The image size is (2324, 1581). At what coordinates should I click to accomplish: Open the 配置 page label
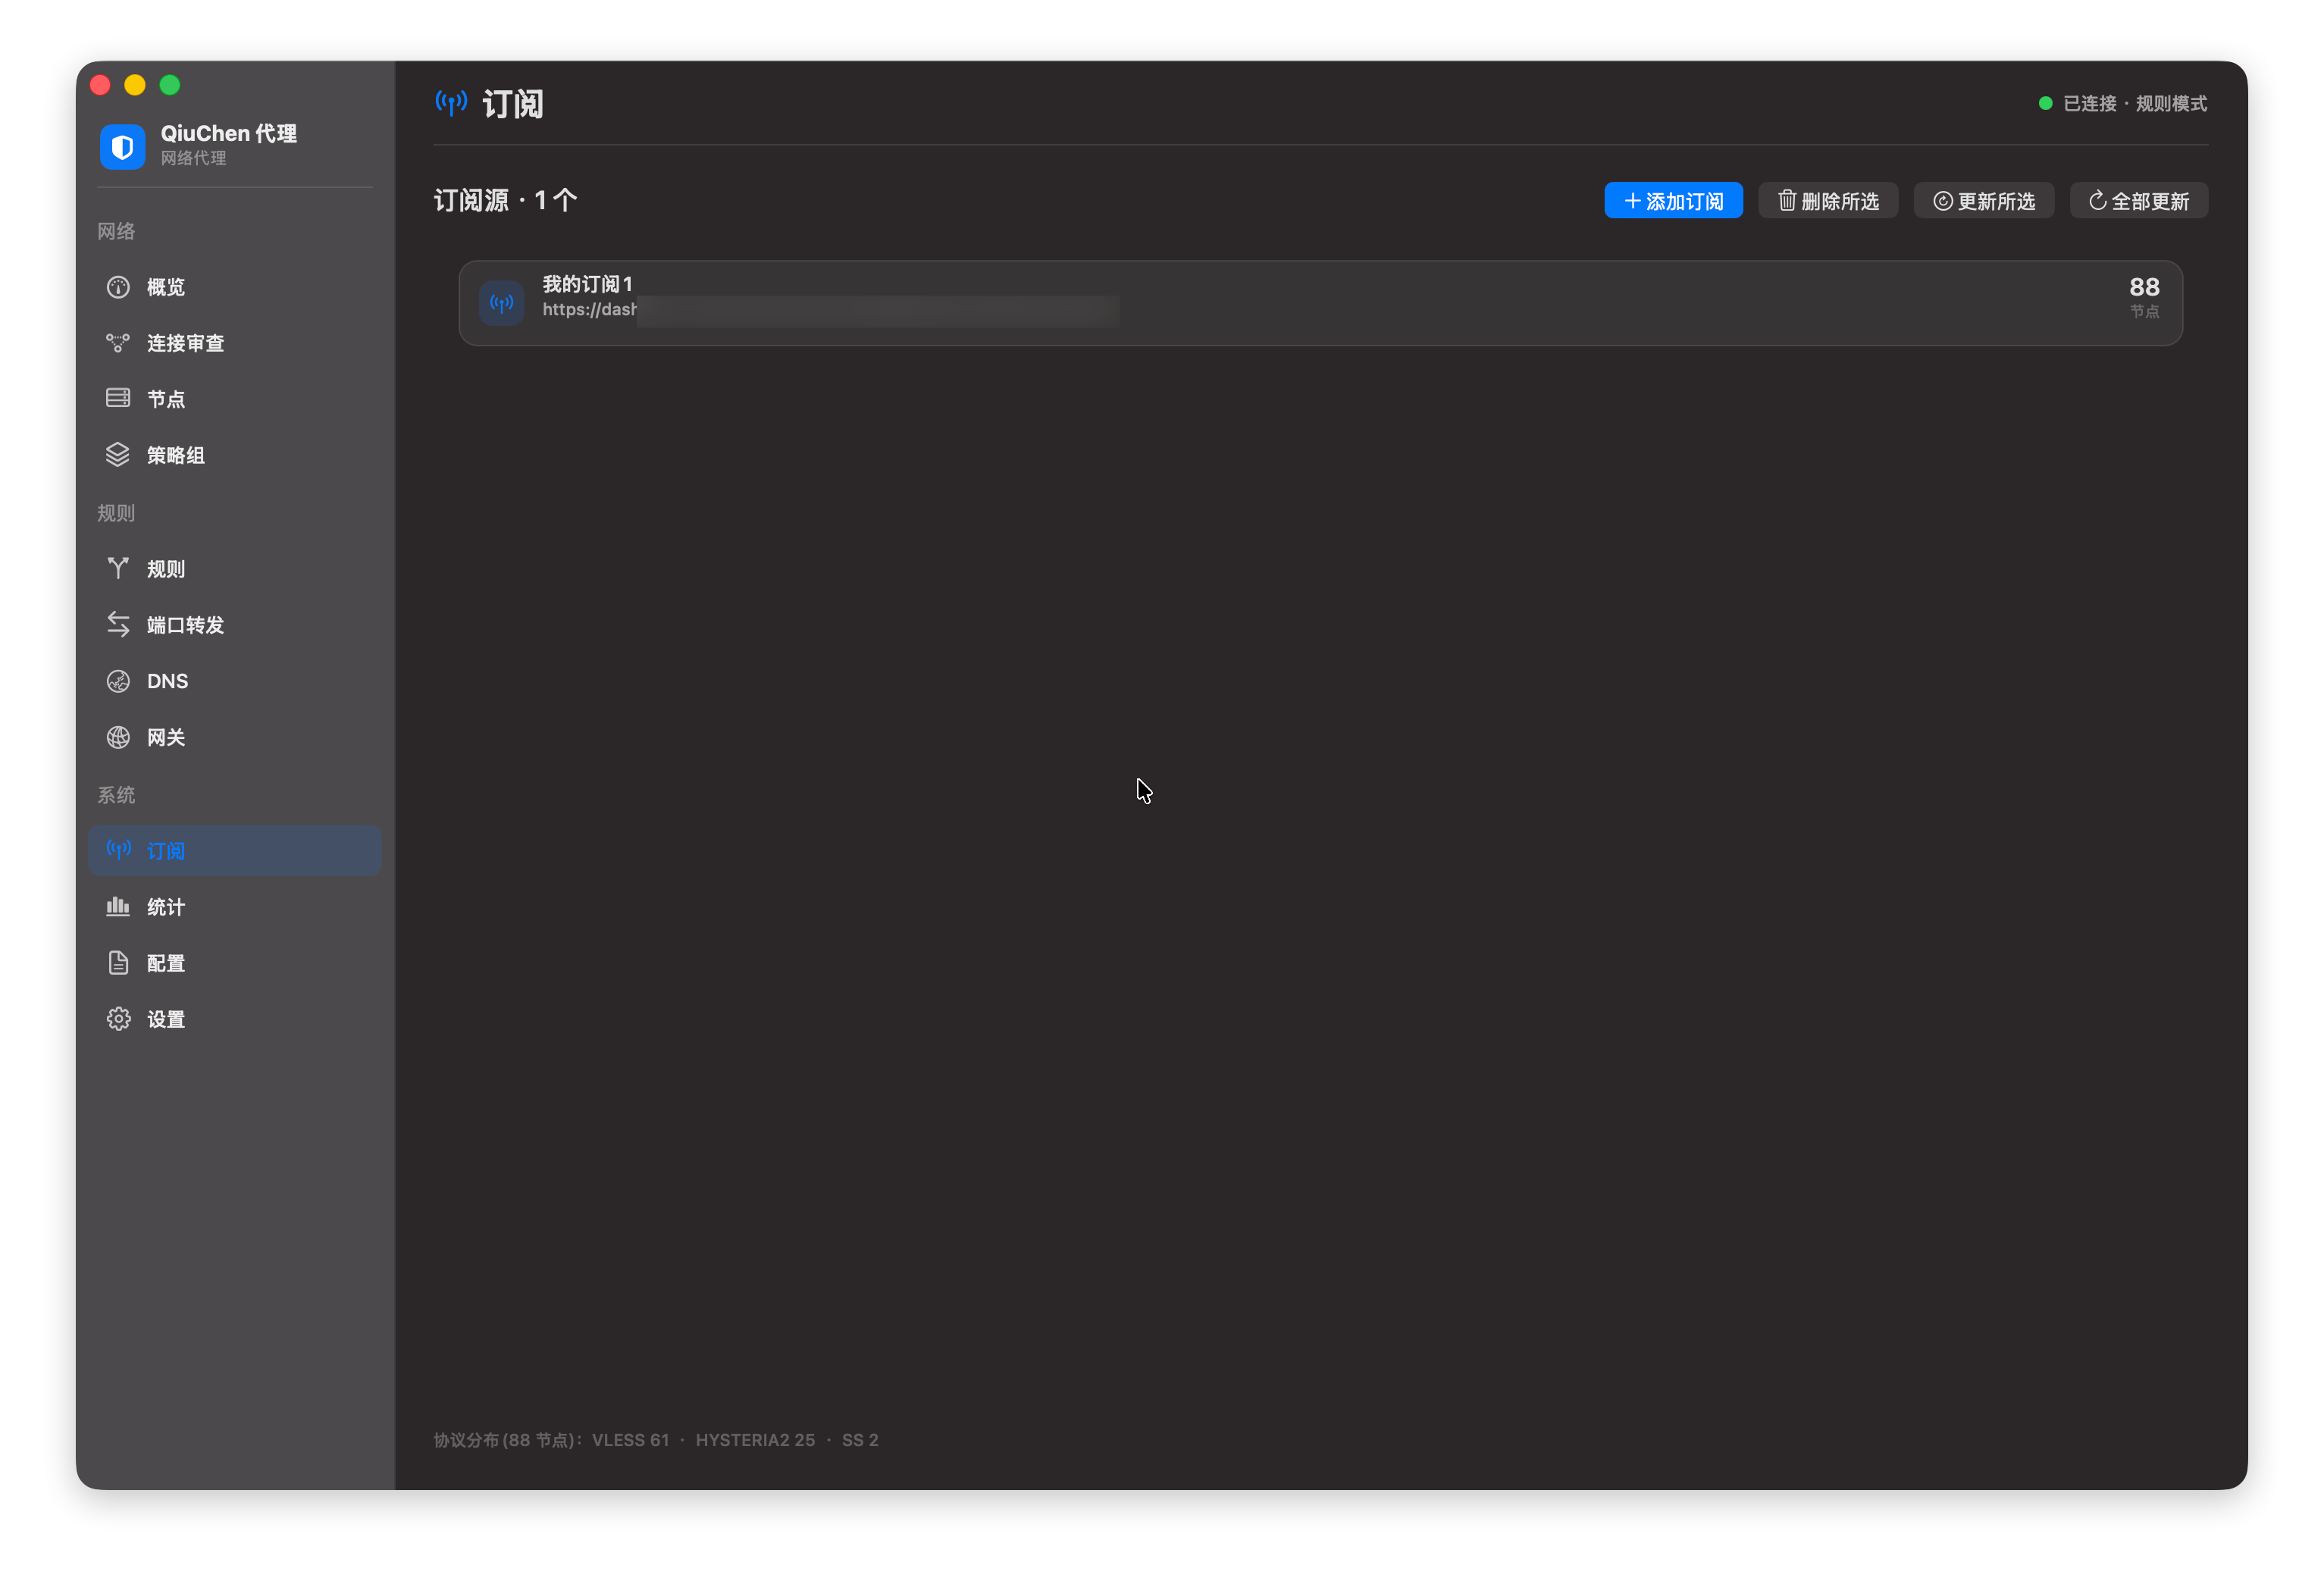point(166,963)
